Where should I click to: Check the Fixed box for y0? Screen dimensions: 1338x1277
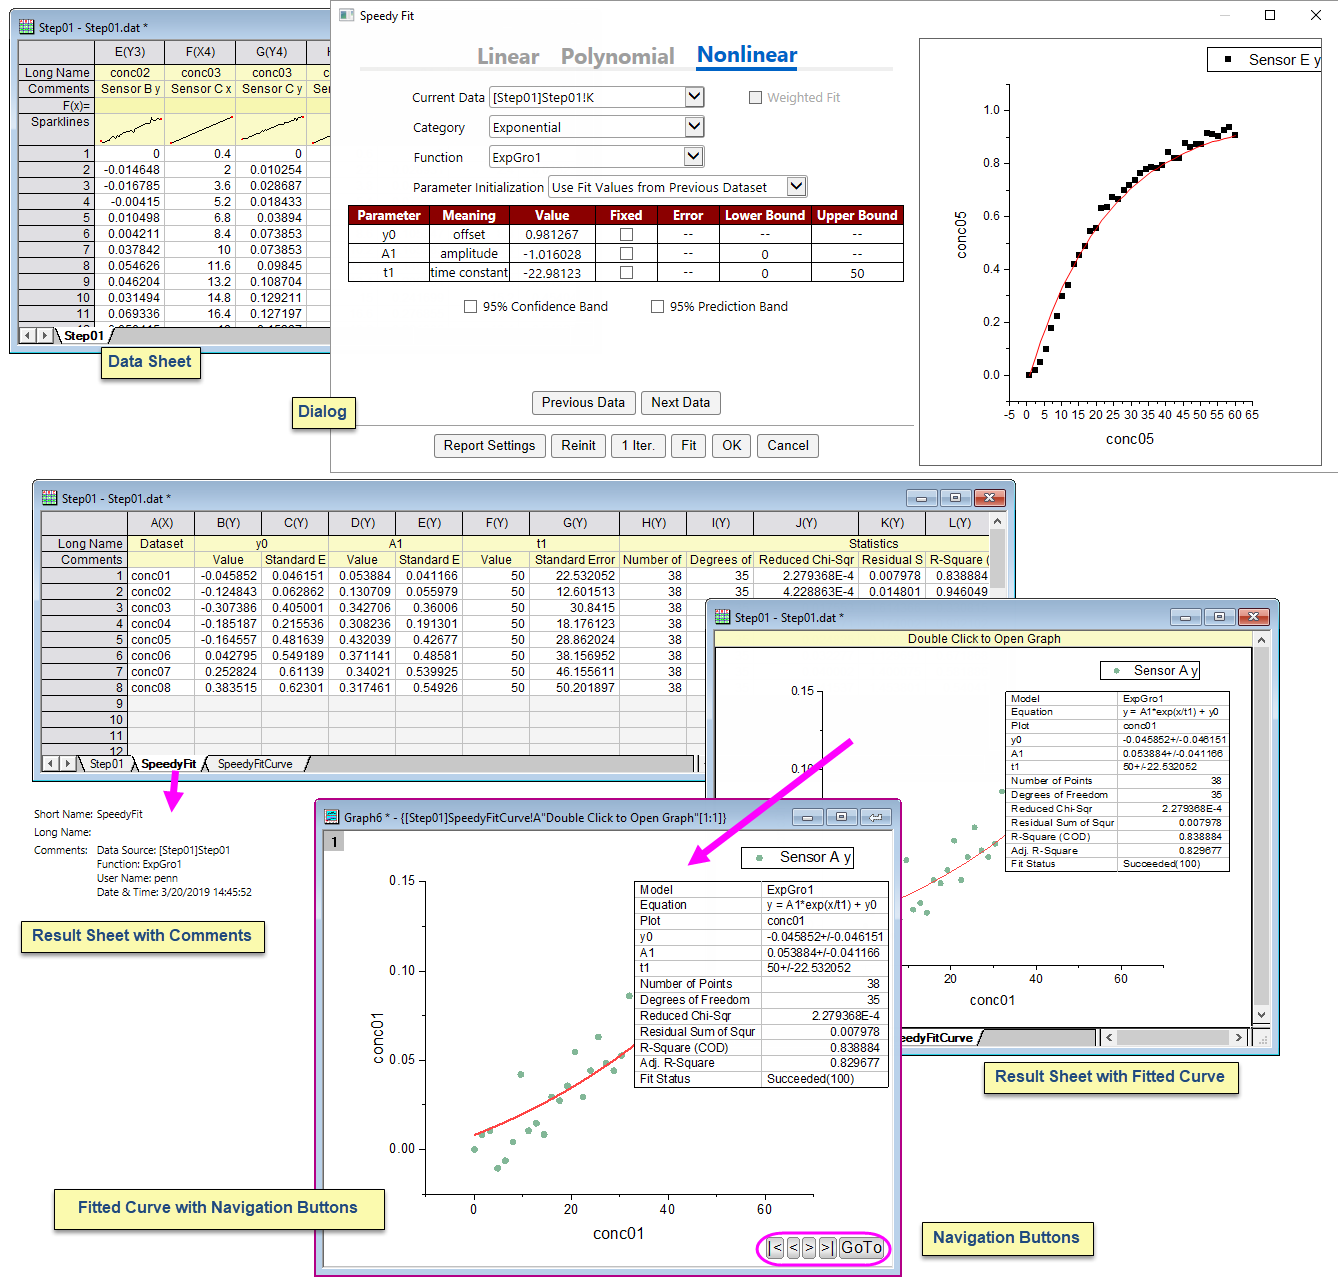click(x=626, y=235)
